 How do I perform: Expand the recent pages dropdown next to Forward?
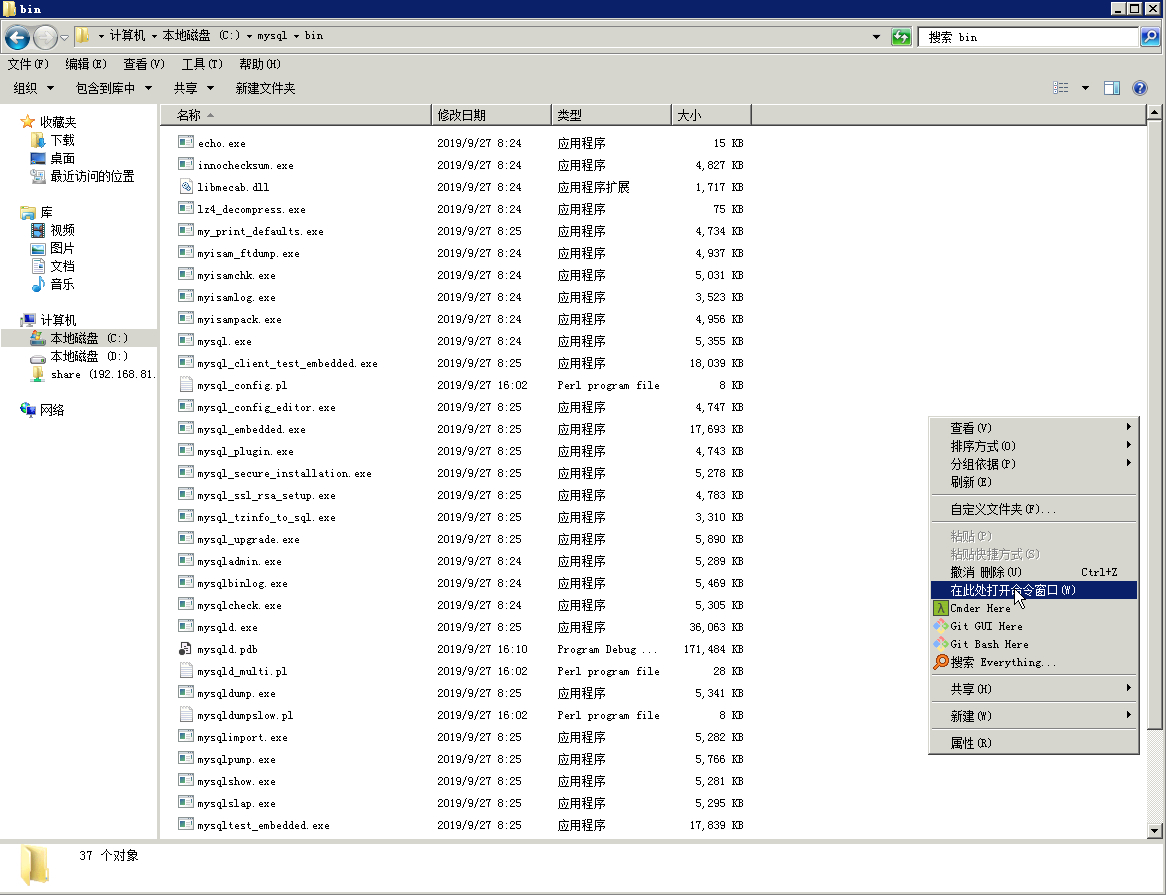pos(65,36)
